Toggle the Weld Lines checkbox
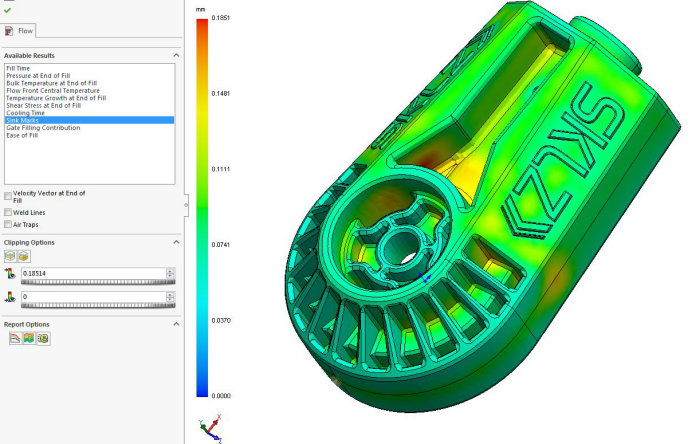 (9, 212)
